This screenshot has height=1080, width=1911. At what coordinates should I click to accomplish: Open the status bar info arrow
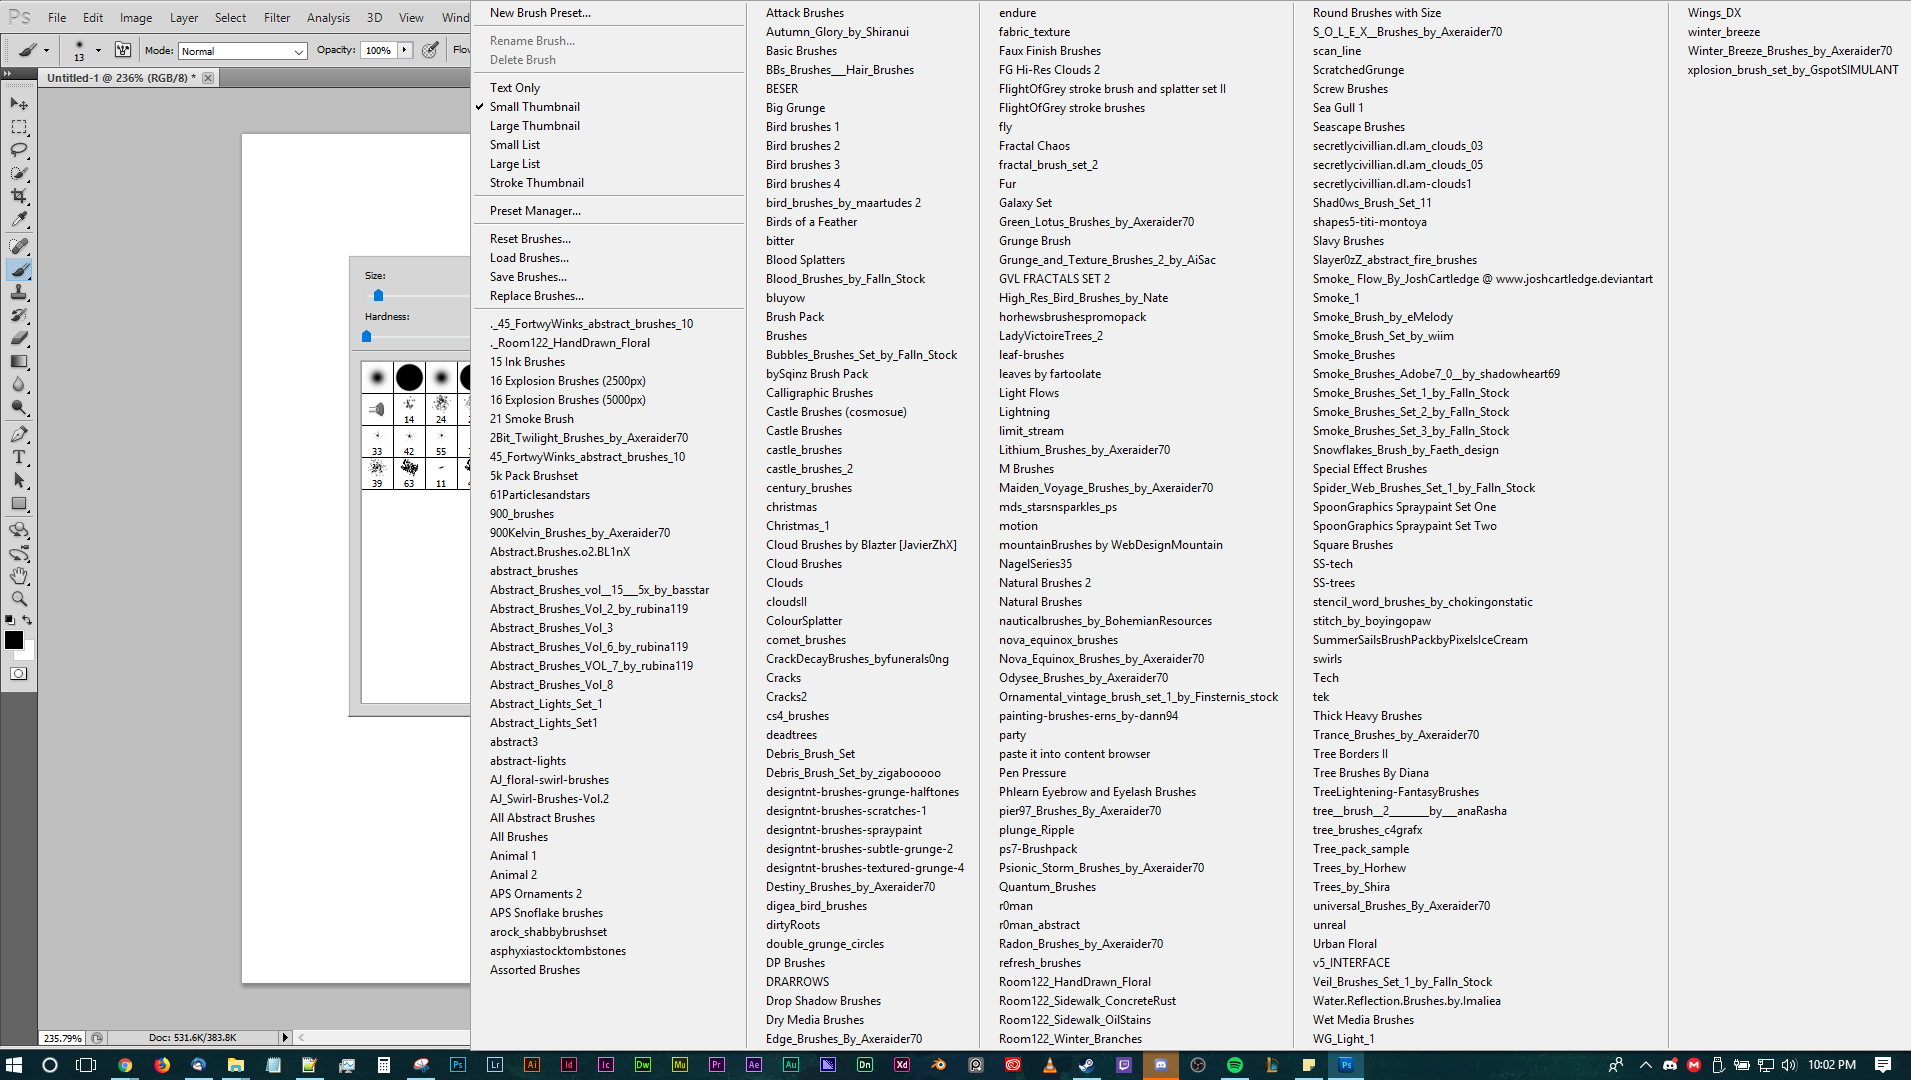point(285,1038)
